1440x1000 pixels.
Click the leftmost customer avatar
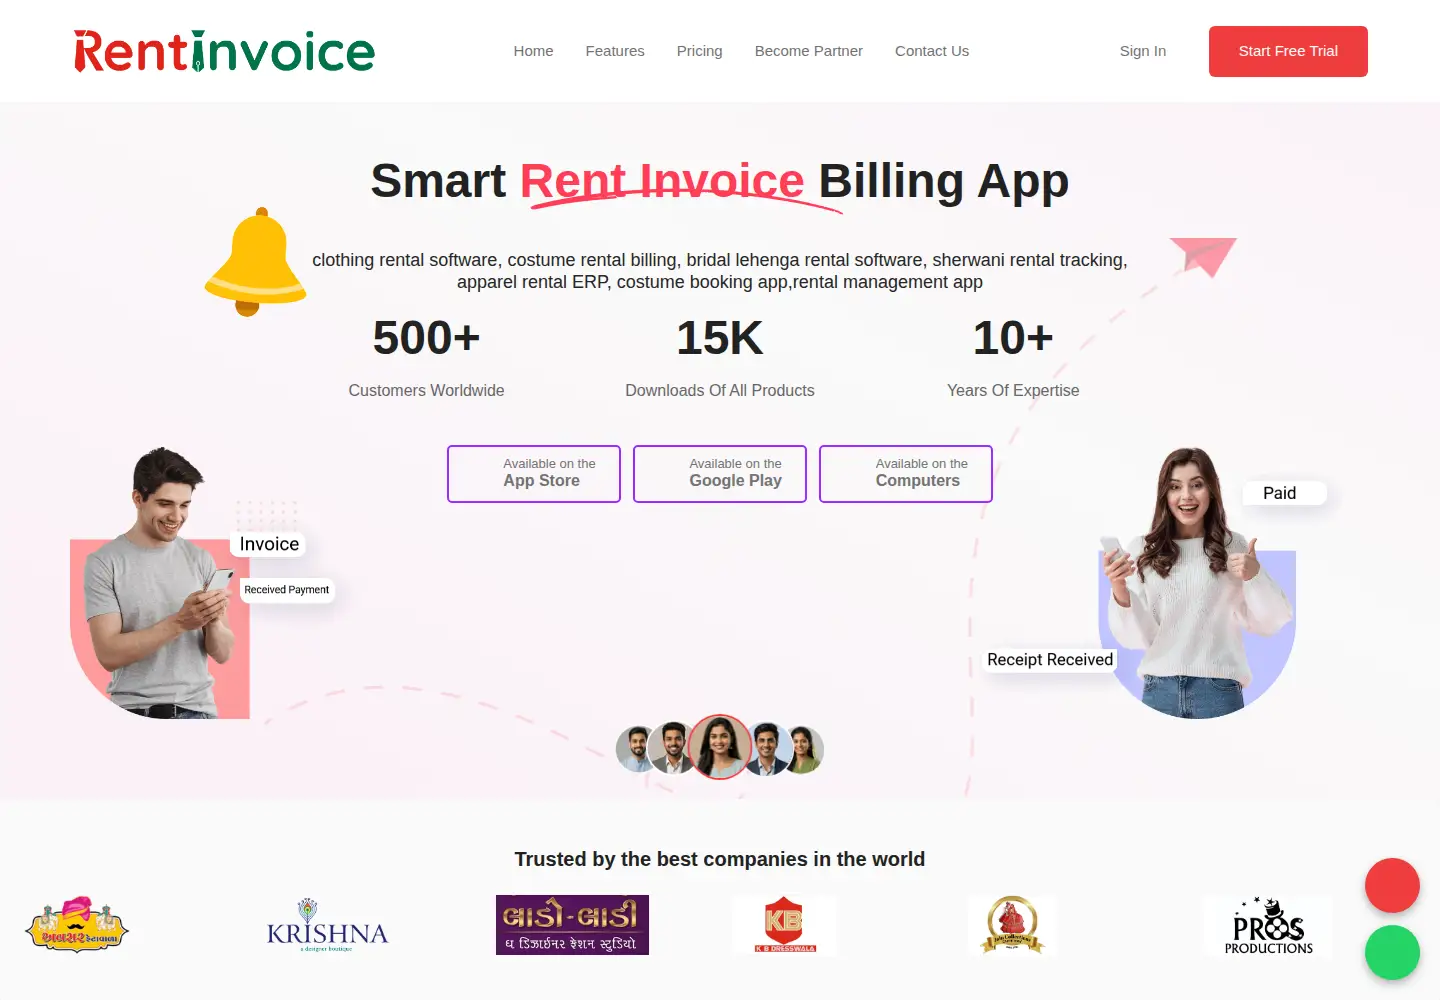(x=636, y=749)
